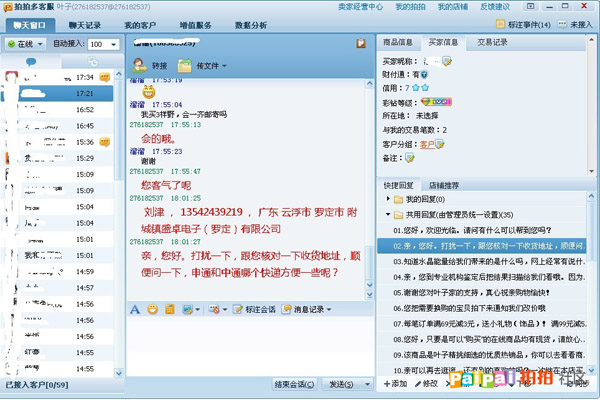
Task: Open the 消息记录 dropdown arrow
Action: 329,309
